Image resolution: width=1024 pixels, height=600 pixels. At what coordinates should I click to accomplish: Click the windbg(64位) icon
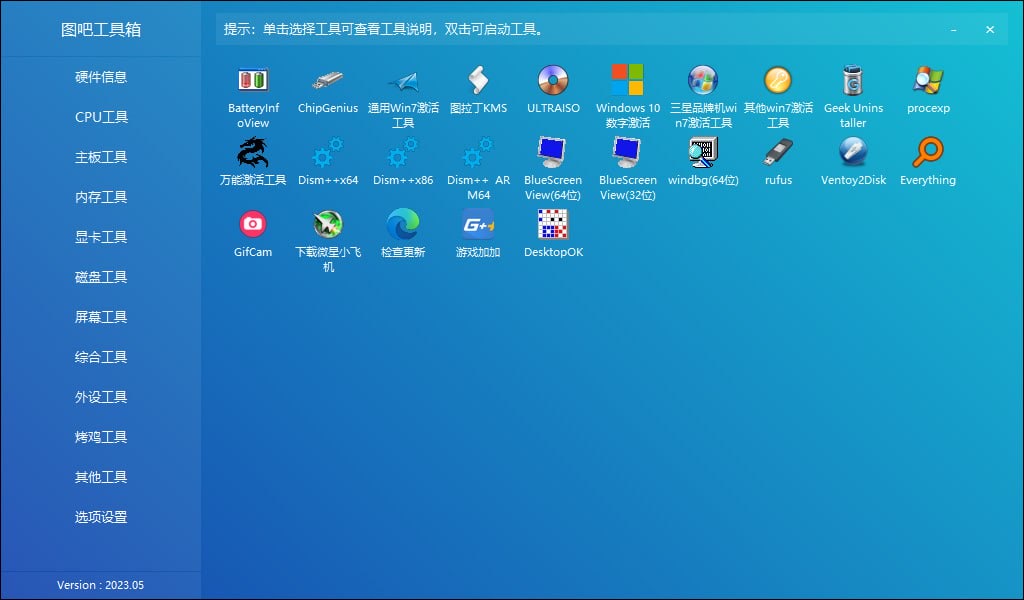click(x=703, y=153)
